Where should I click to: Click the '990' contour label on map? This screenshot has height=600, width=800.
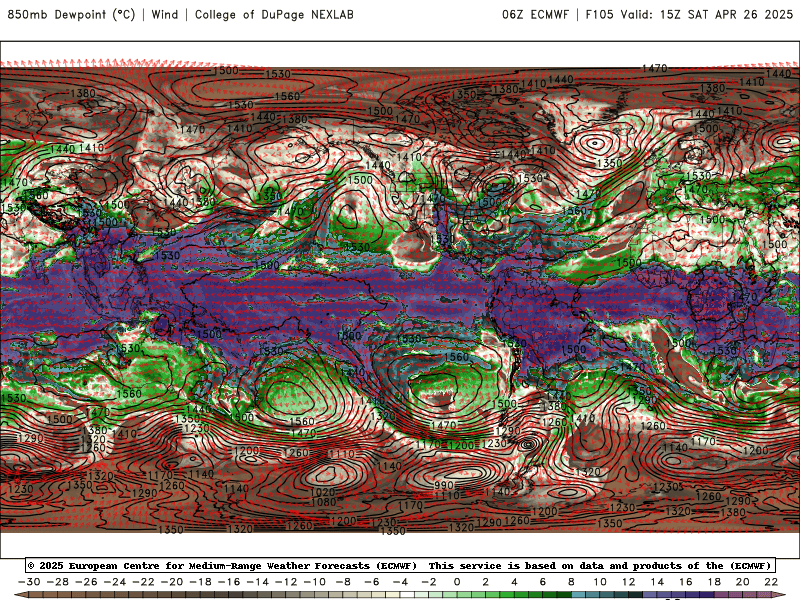[444, 485]
